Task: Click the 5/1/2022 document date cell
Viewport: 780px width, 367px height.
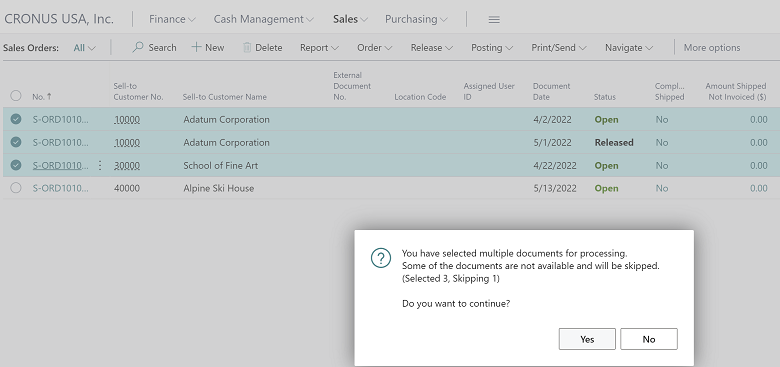Action: [x=552, y=143]
